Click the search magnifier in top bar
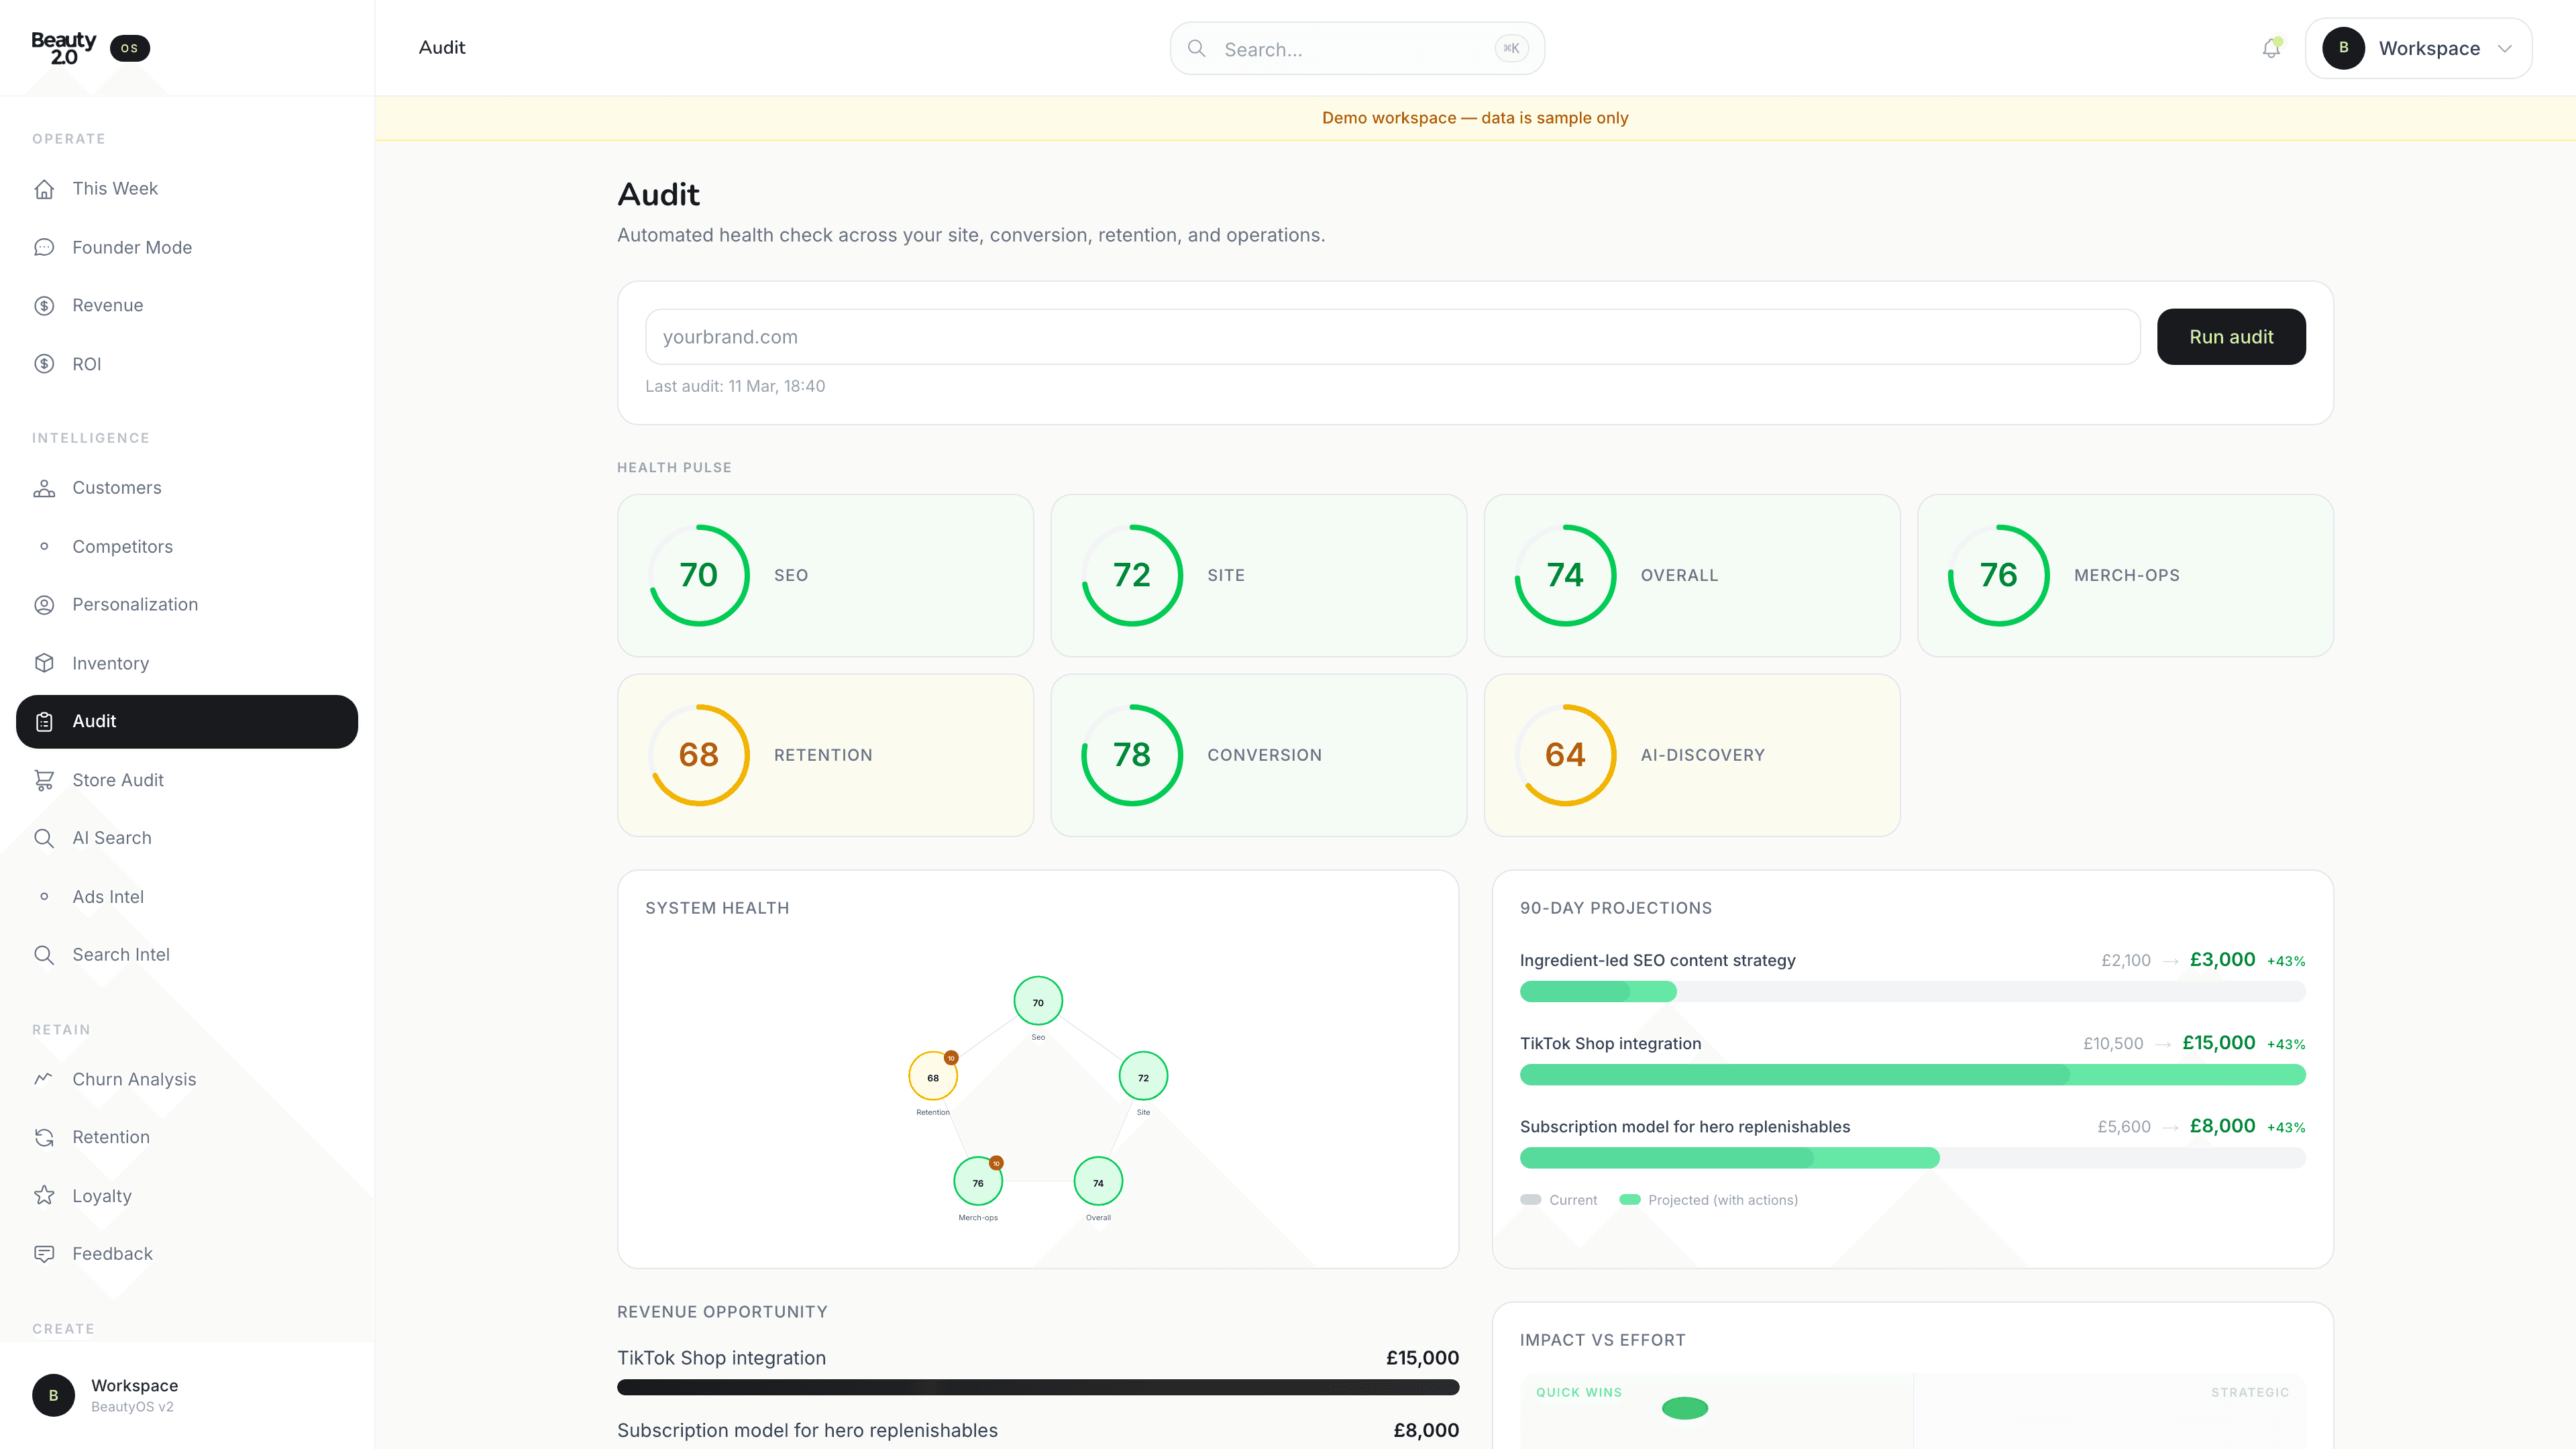The width and height of the screenshot is (2576, 1449). click(1196, 48)
